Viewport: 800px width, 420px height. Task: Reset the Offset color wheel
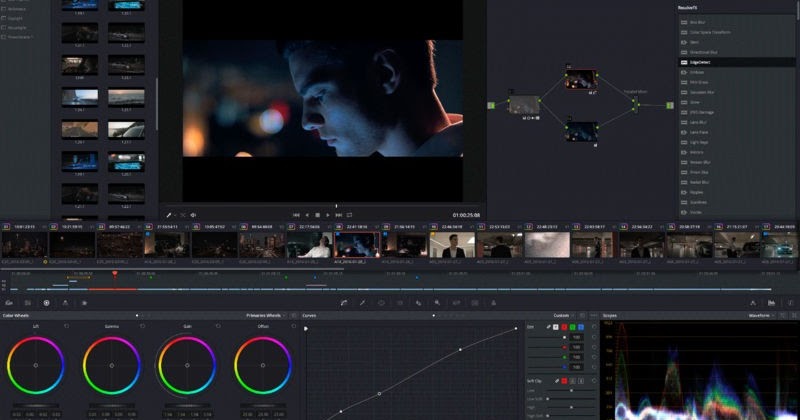tap(293, 326)
